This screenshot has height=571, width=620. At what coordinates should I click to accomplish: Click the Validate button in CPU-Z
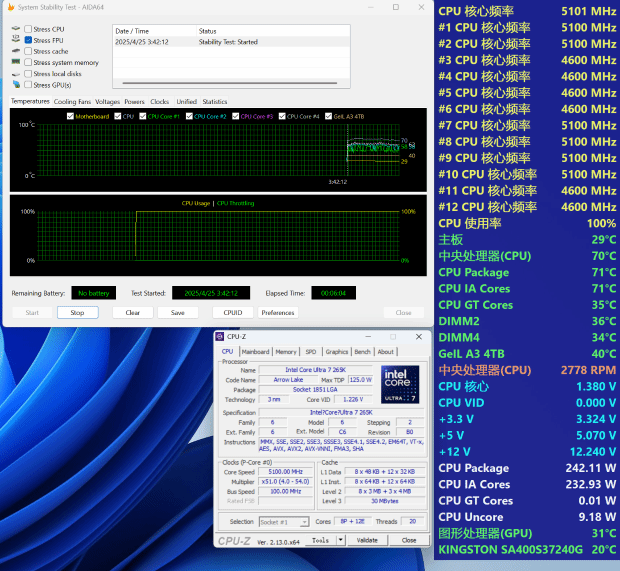[367, 540]
